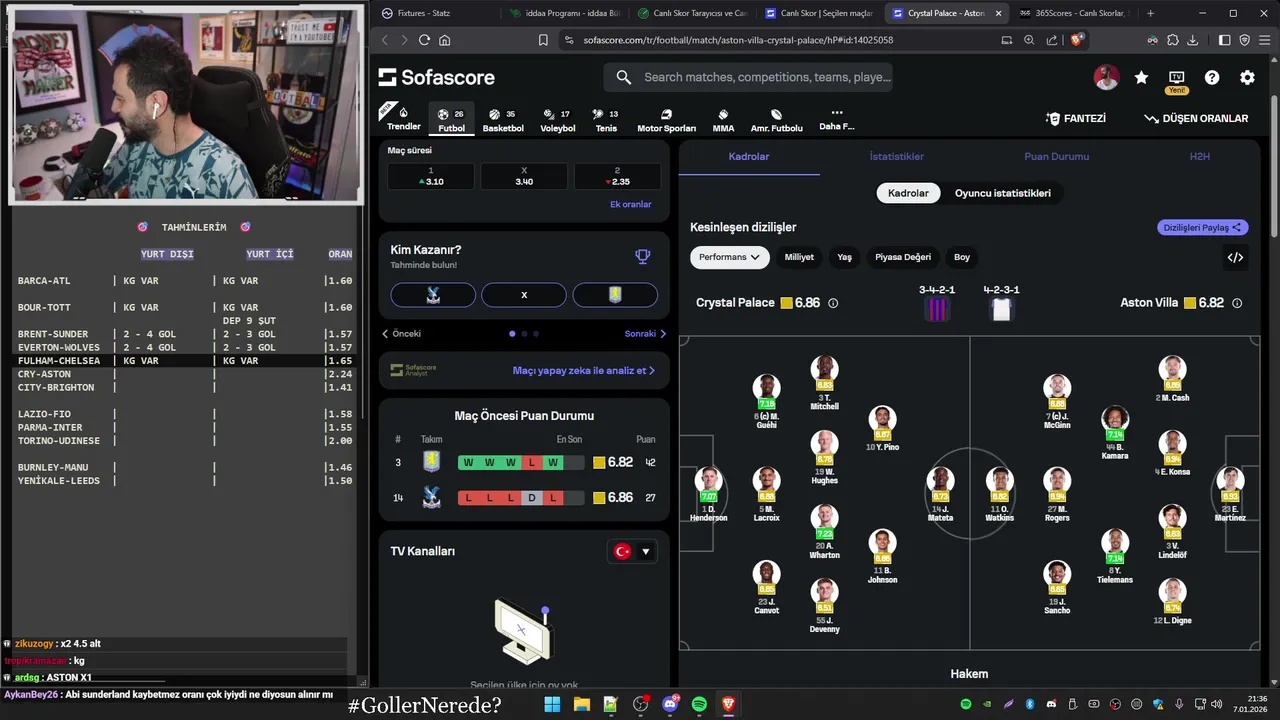The width and height of the screenshot is (1280, 720).
Task: Open the Tenis sport category
Action: (606, 119)
